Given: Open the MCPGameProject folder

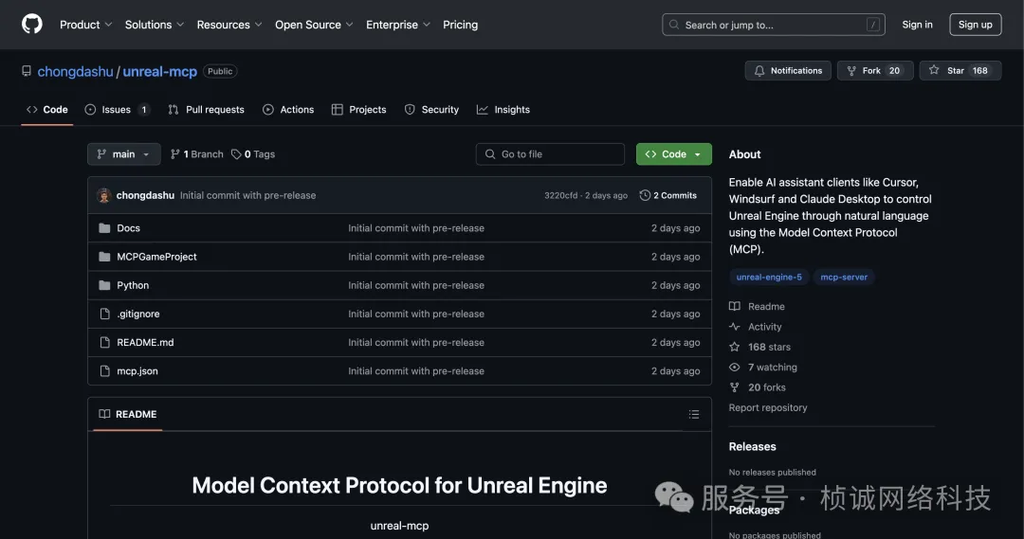Looking at the screenshot, I should (x=157, y=257).
